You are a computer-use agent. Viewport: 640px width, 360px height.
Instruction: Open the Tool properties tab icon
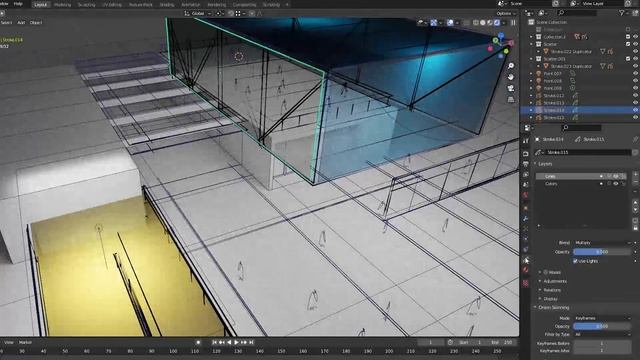click(x=526, y=141)
